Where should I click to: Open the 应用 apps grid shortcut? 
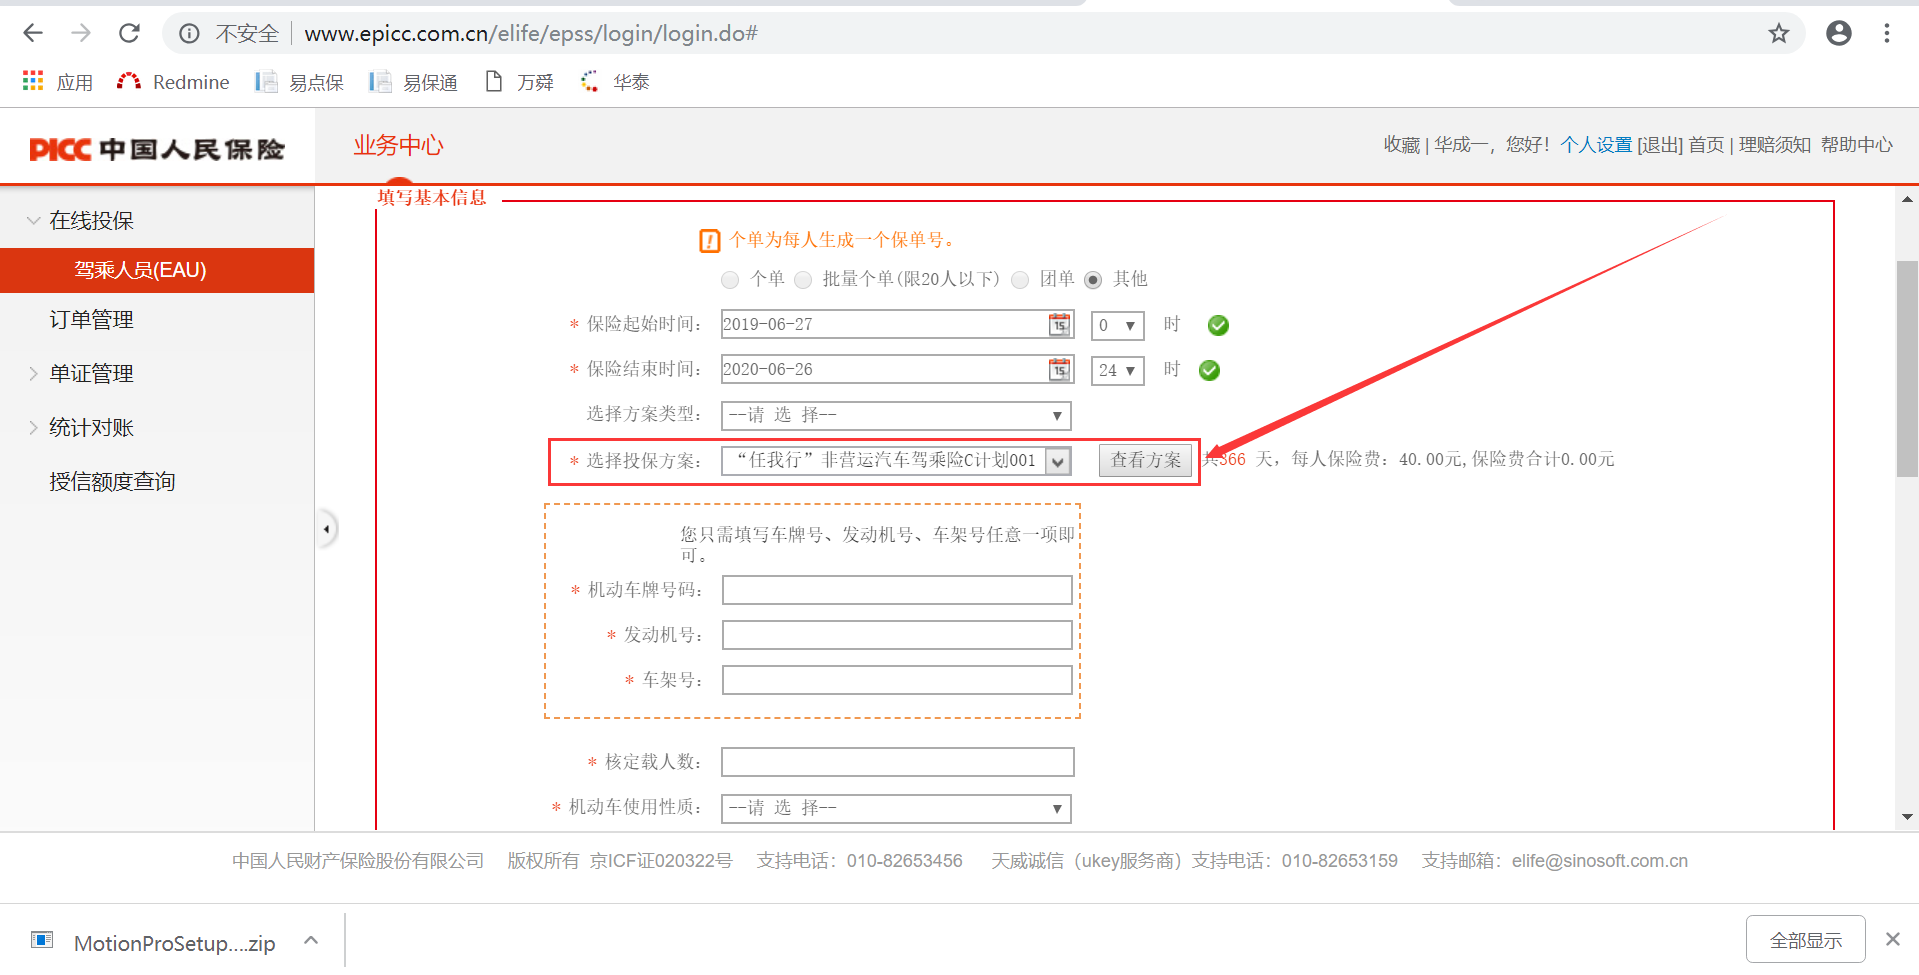[58, 82]
